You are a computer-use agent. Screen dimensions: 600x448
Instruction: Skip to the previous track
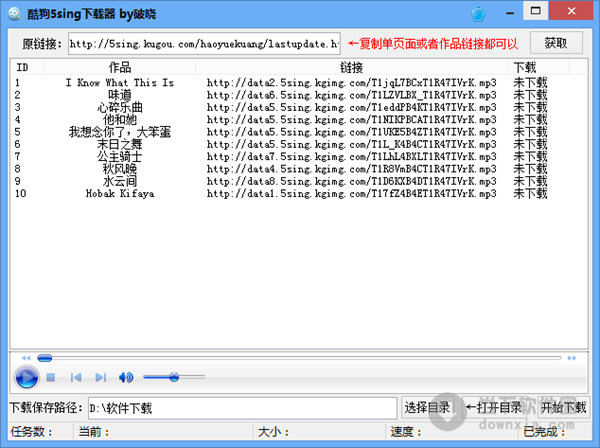pos(76,378)
